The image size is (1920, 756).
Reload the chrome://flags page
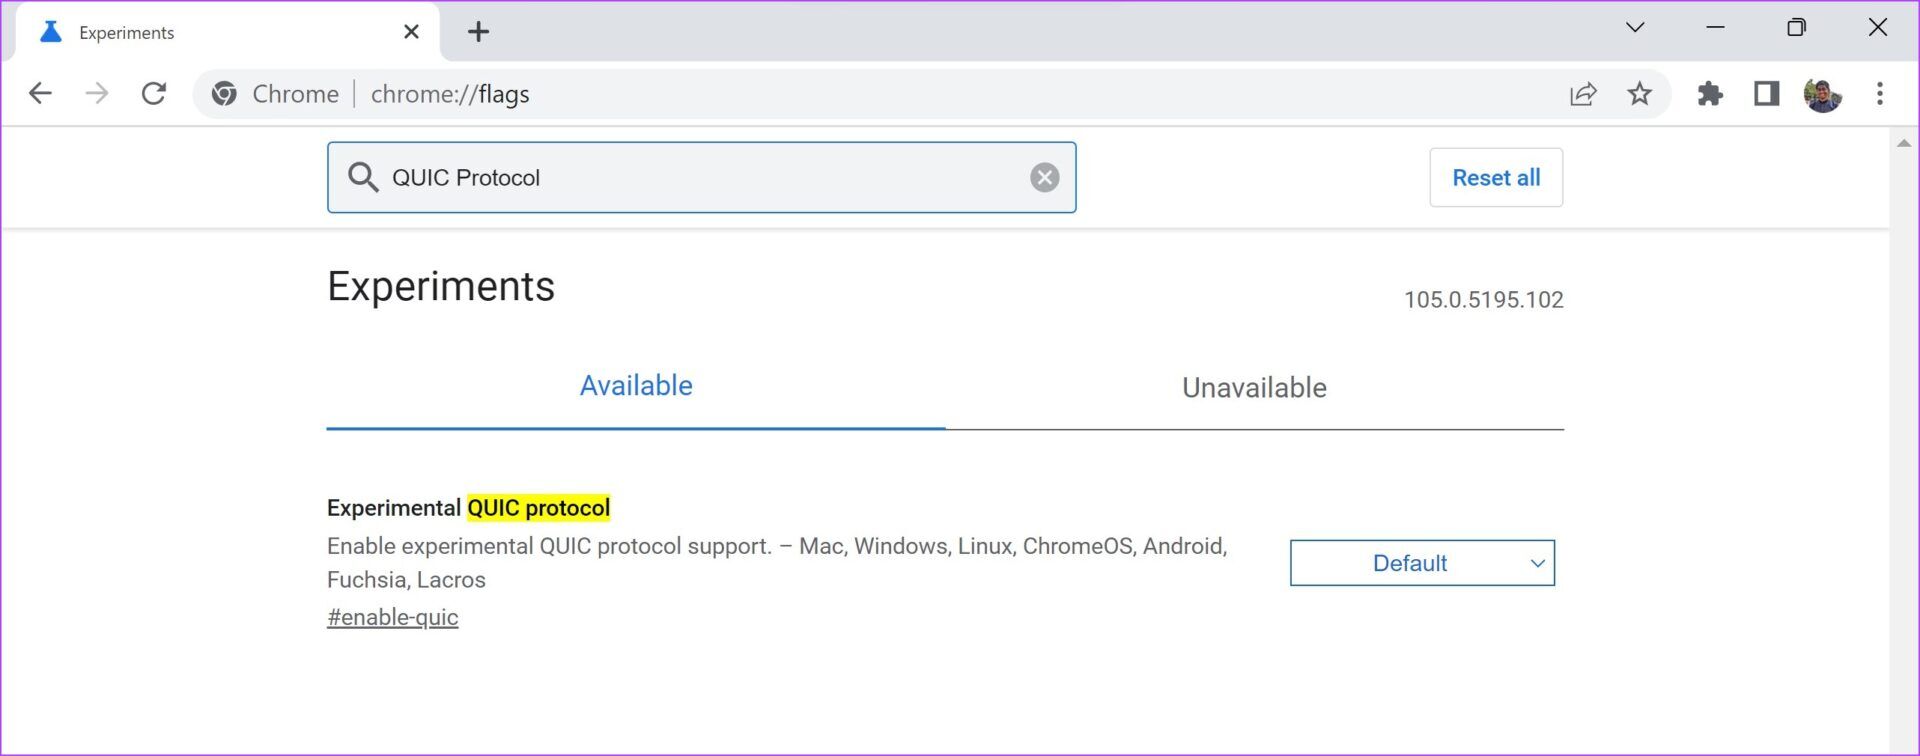154,94
